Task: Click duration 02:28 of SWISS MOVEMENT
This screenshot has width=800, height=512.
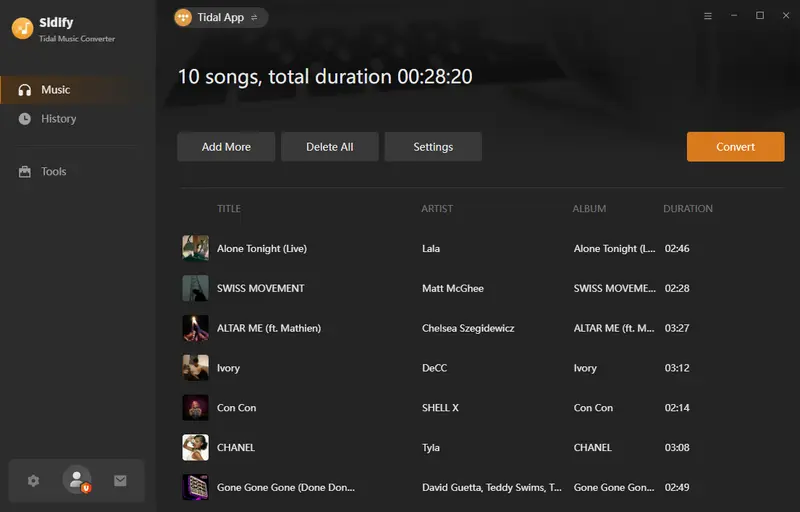Action: (x=677, y=289)
